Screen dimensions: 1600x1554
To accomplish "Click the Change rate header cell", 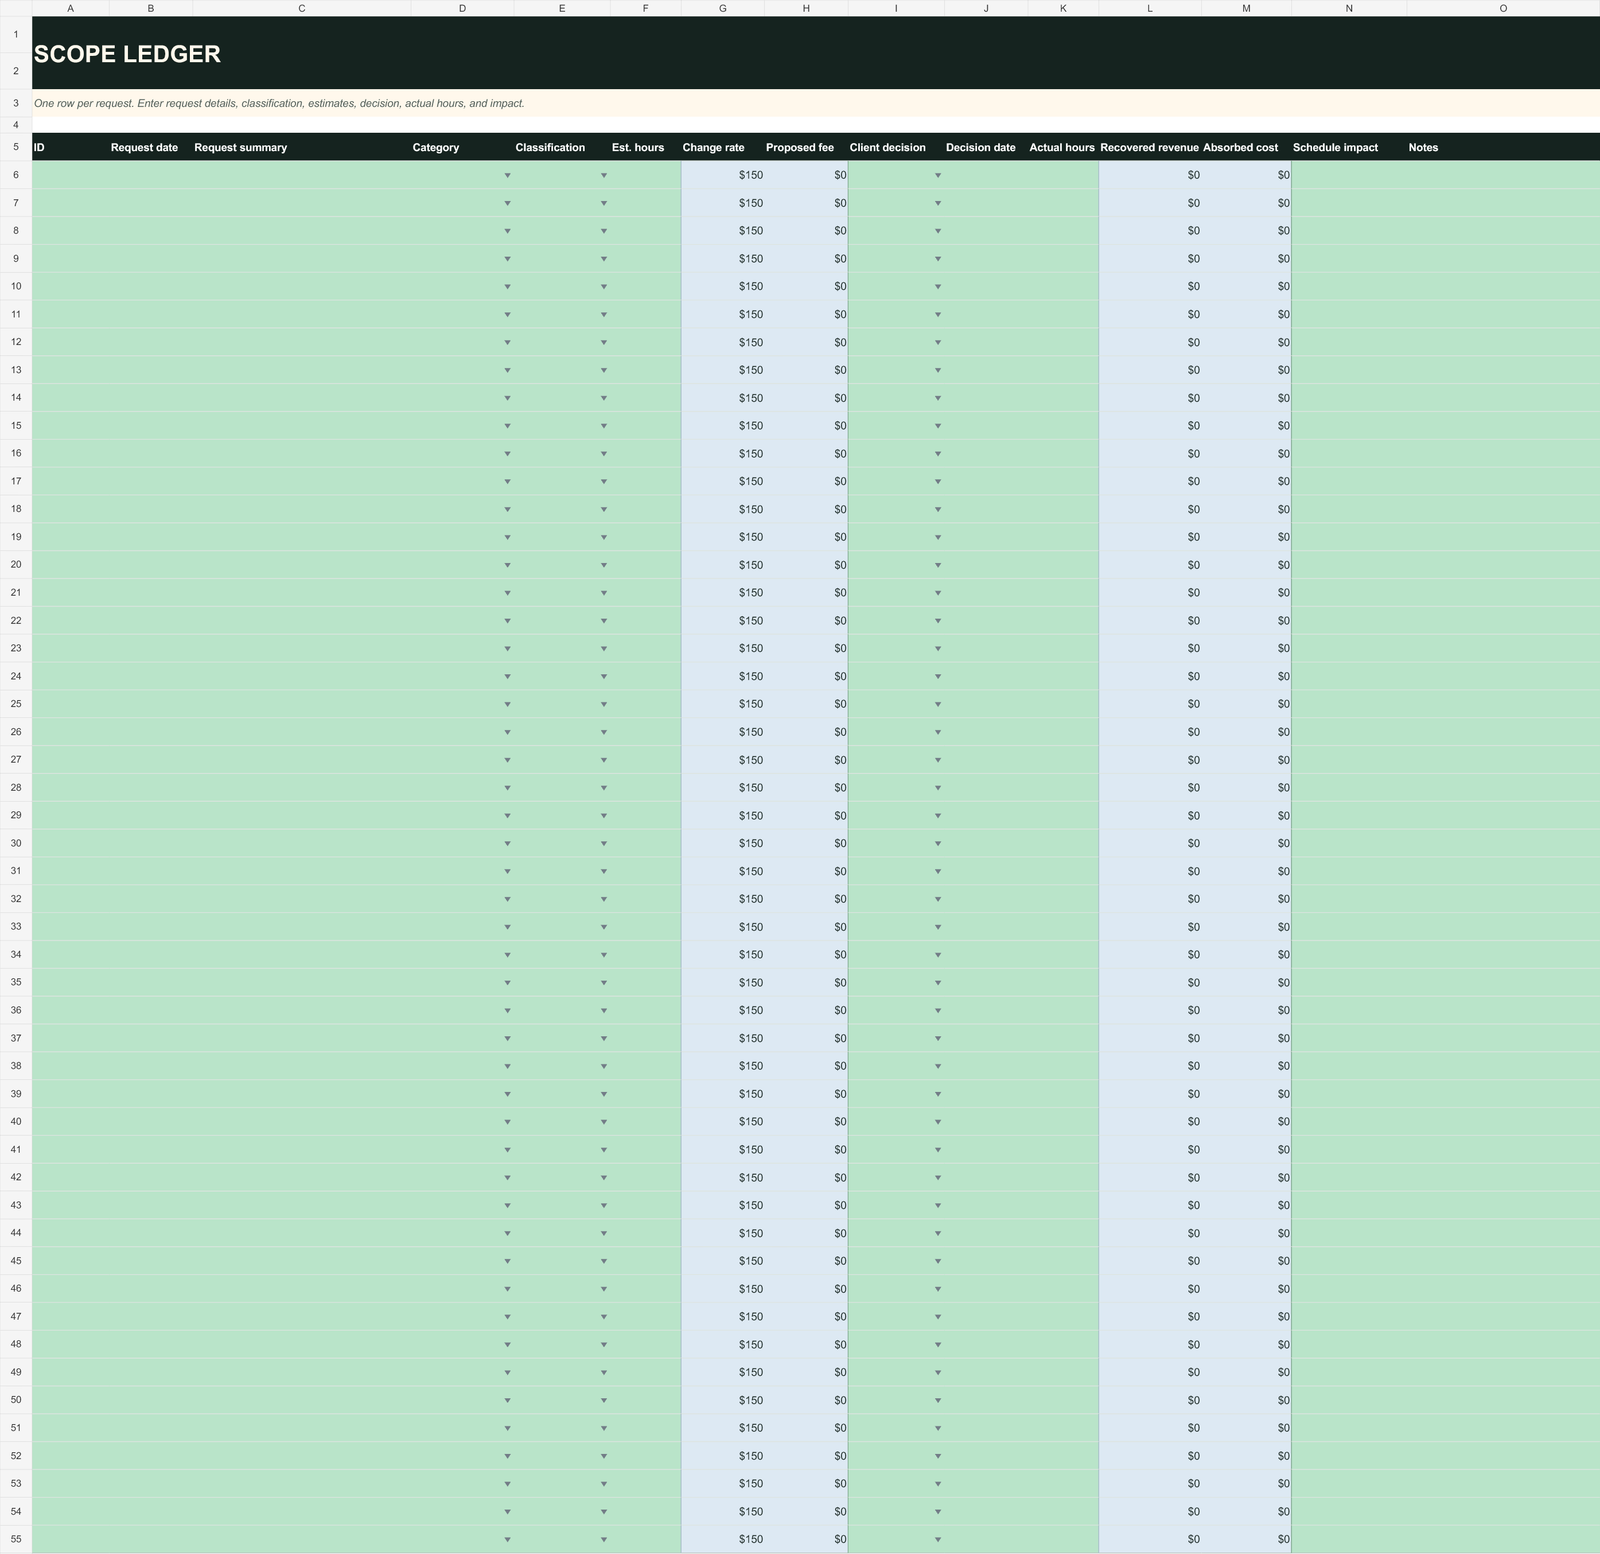I will pyautogui.click(x=723, y=147).
